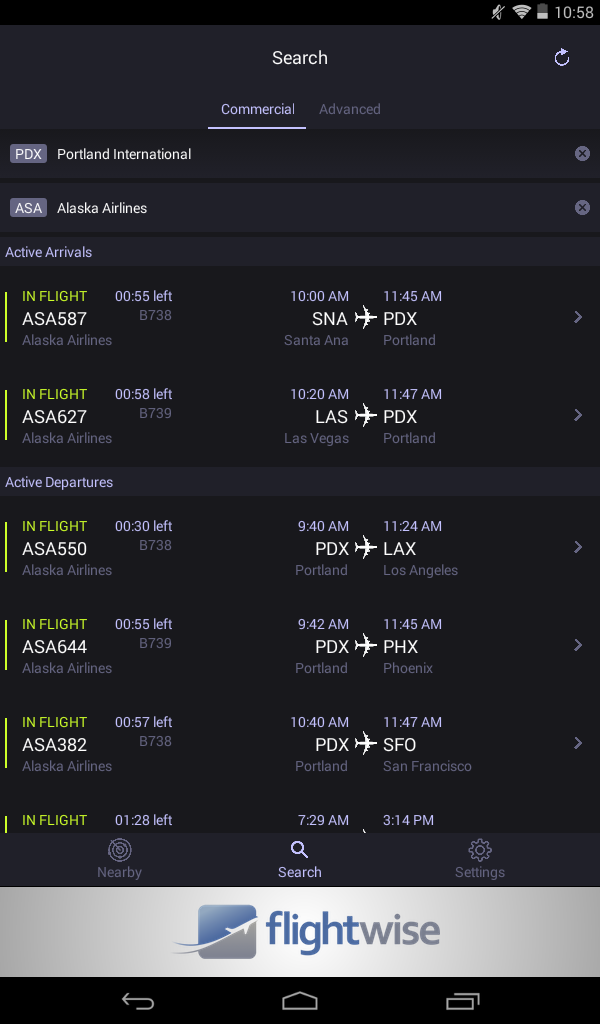Expand ASA587 flight details chevron

tap(578, 317)
